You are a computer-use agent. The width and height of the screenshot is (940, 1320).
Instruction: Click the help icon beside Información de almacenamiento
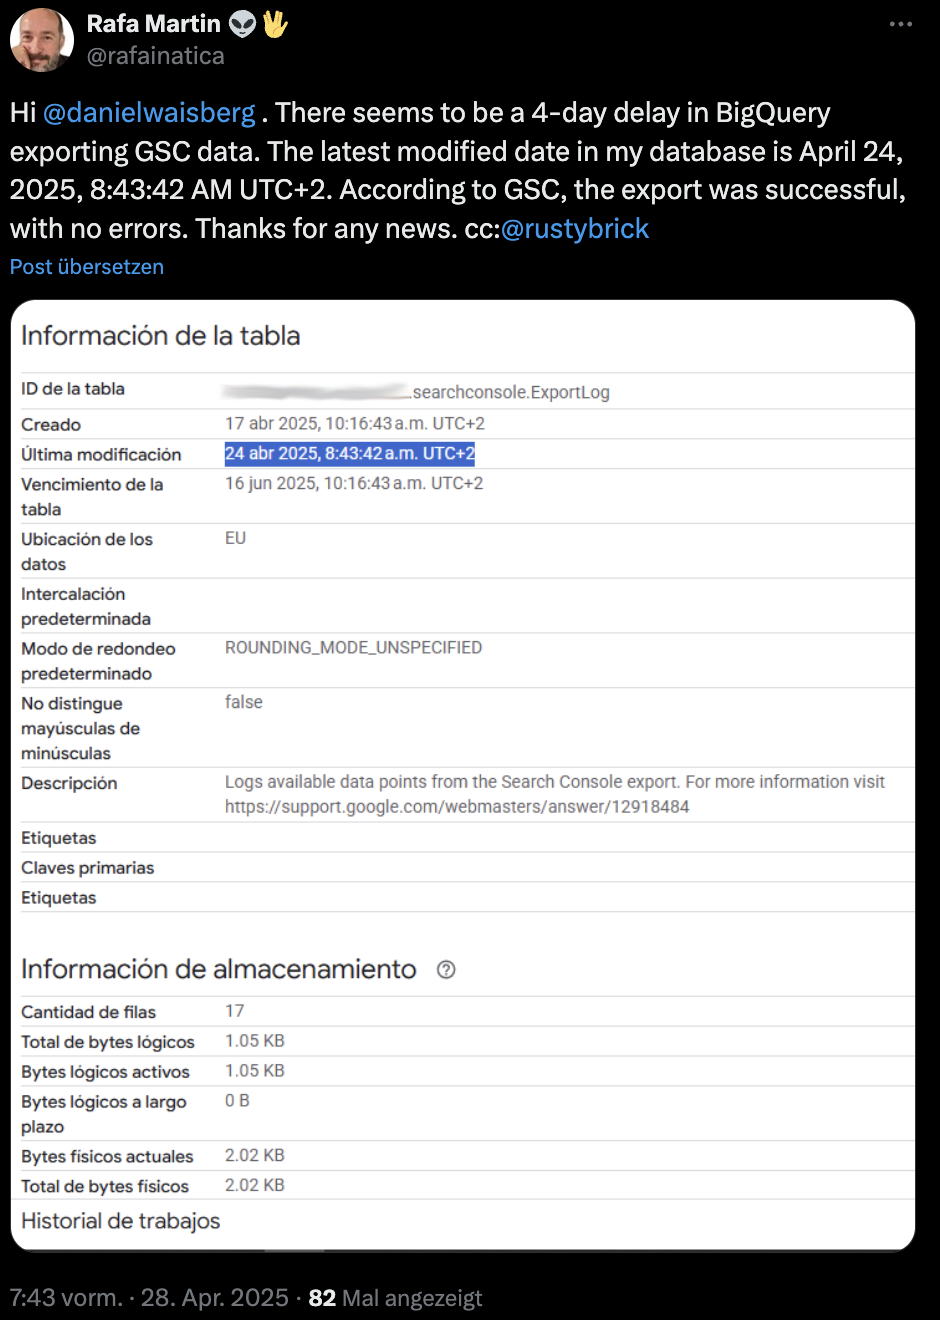[446, 969]
